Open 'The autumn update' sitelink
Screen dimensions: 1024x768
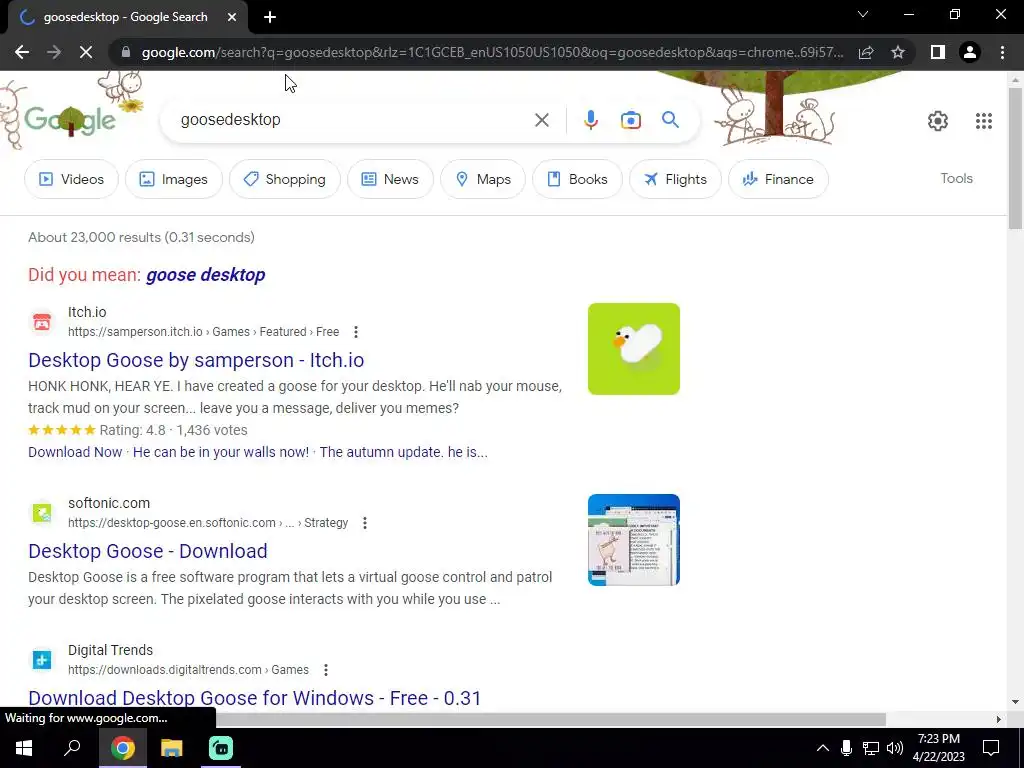pyautogui.click(x=403, y=452)
